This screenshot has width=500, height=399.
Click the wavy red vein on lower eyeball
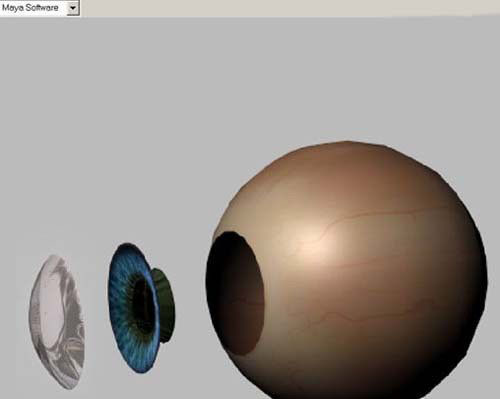click(377, 312)
